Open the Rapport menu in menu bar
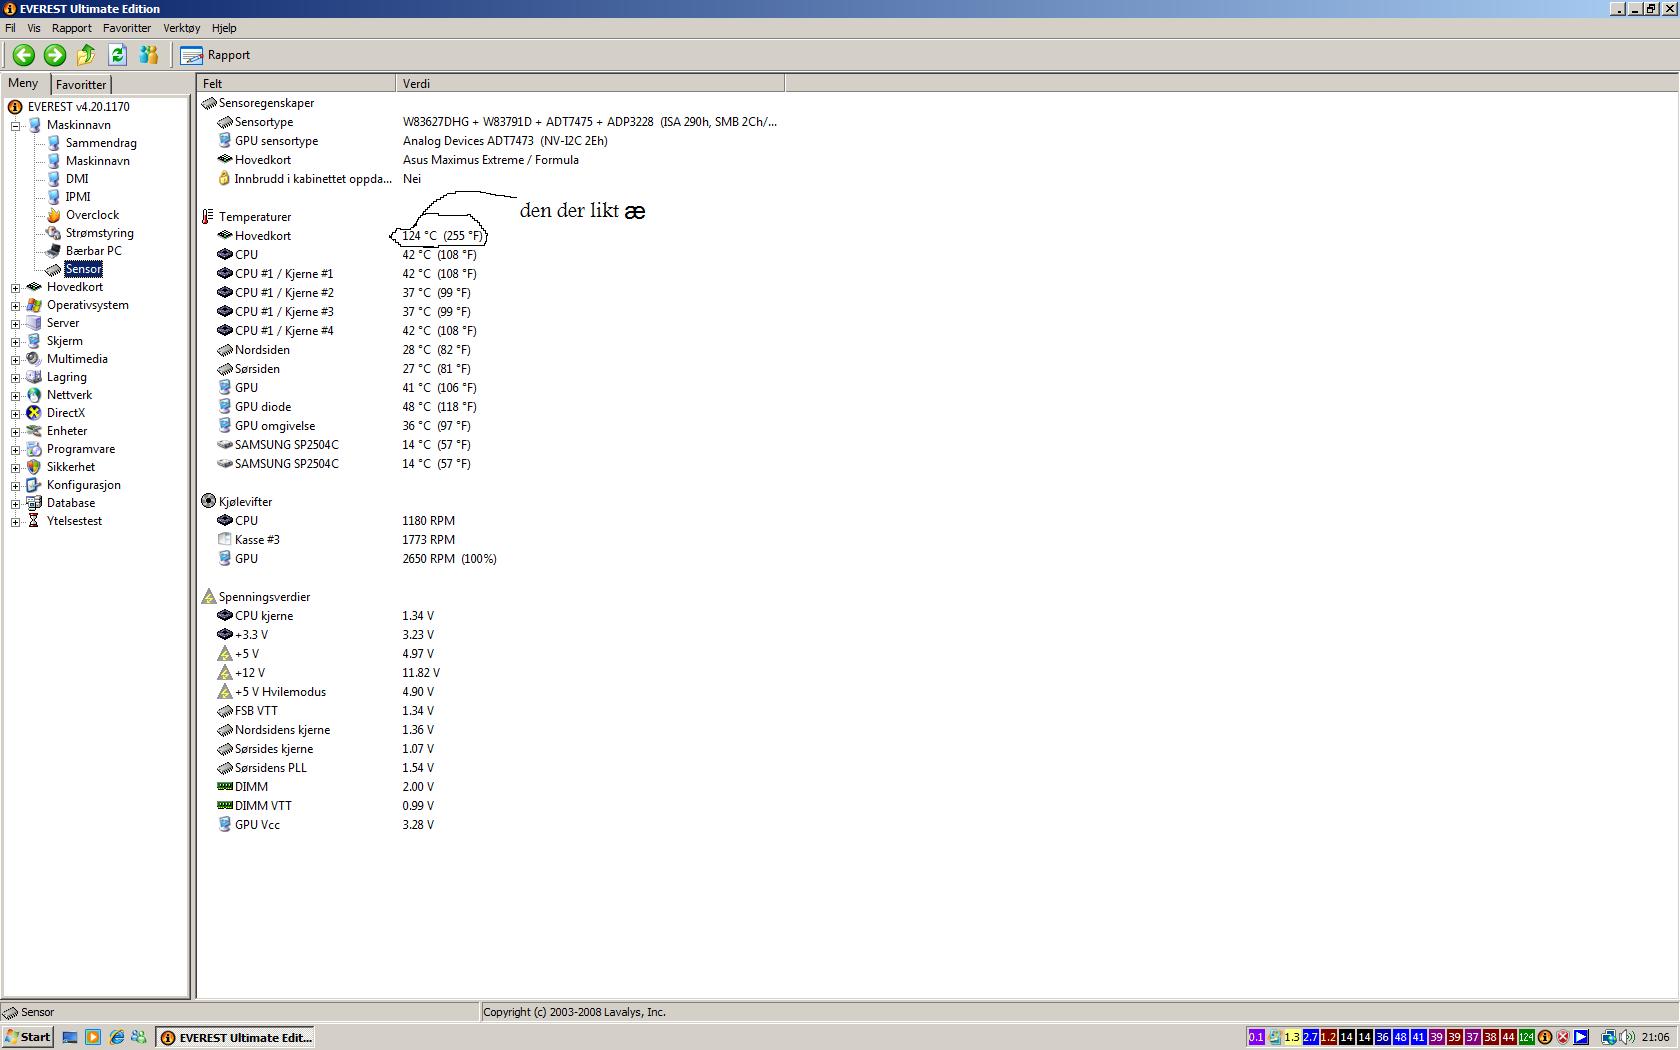The height and width of the screenshot is (1050, 1680). point(72,28)
